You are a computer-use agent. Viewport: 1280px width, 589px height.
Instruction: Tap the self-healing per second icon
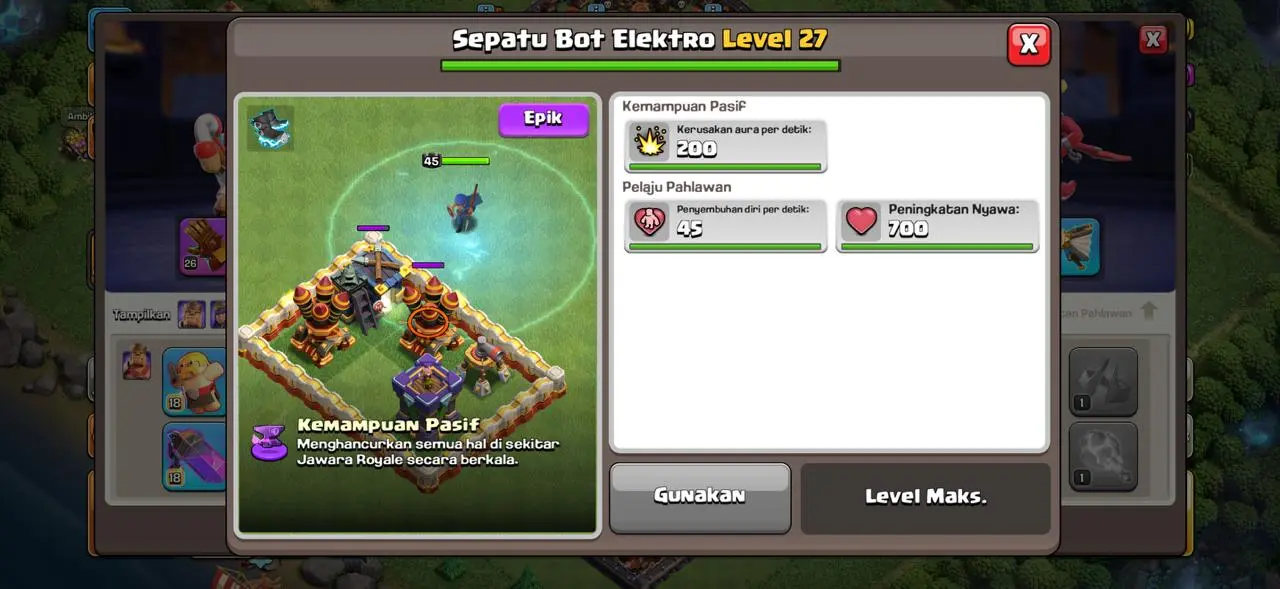coord(650,222)
